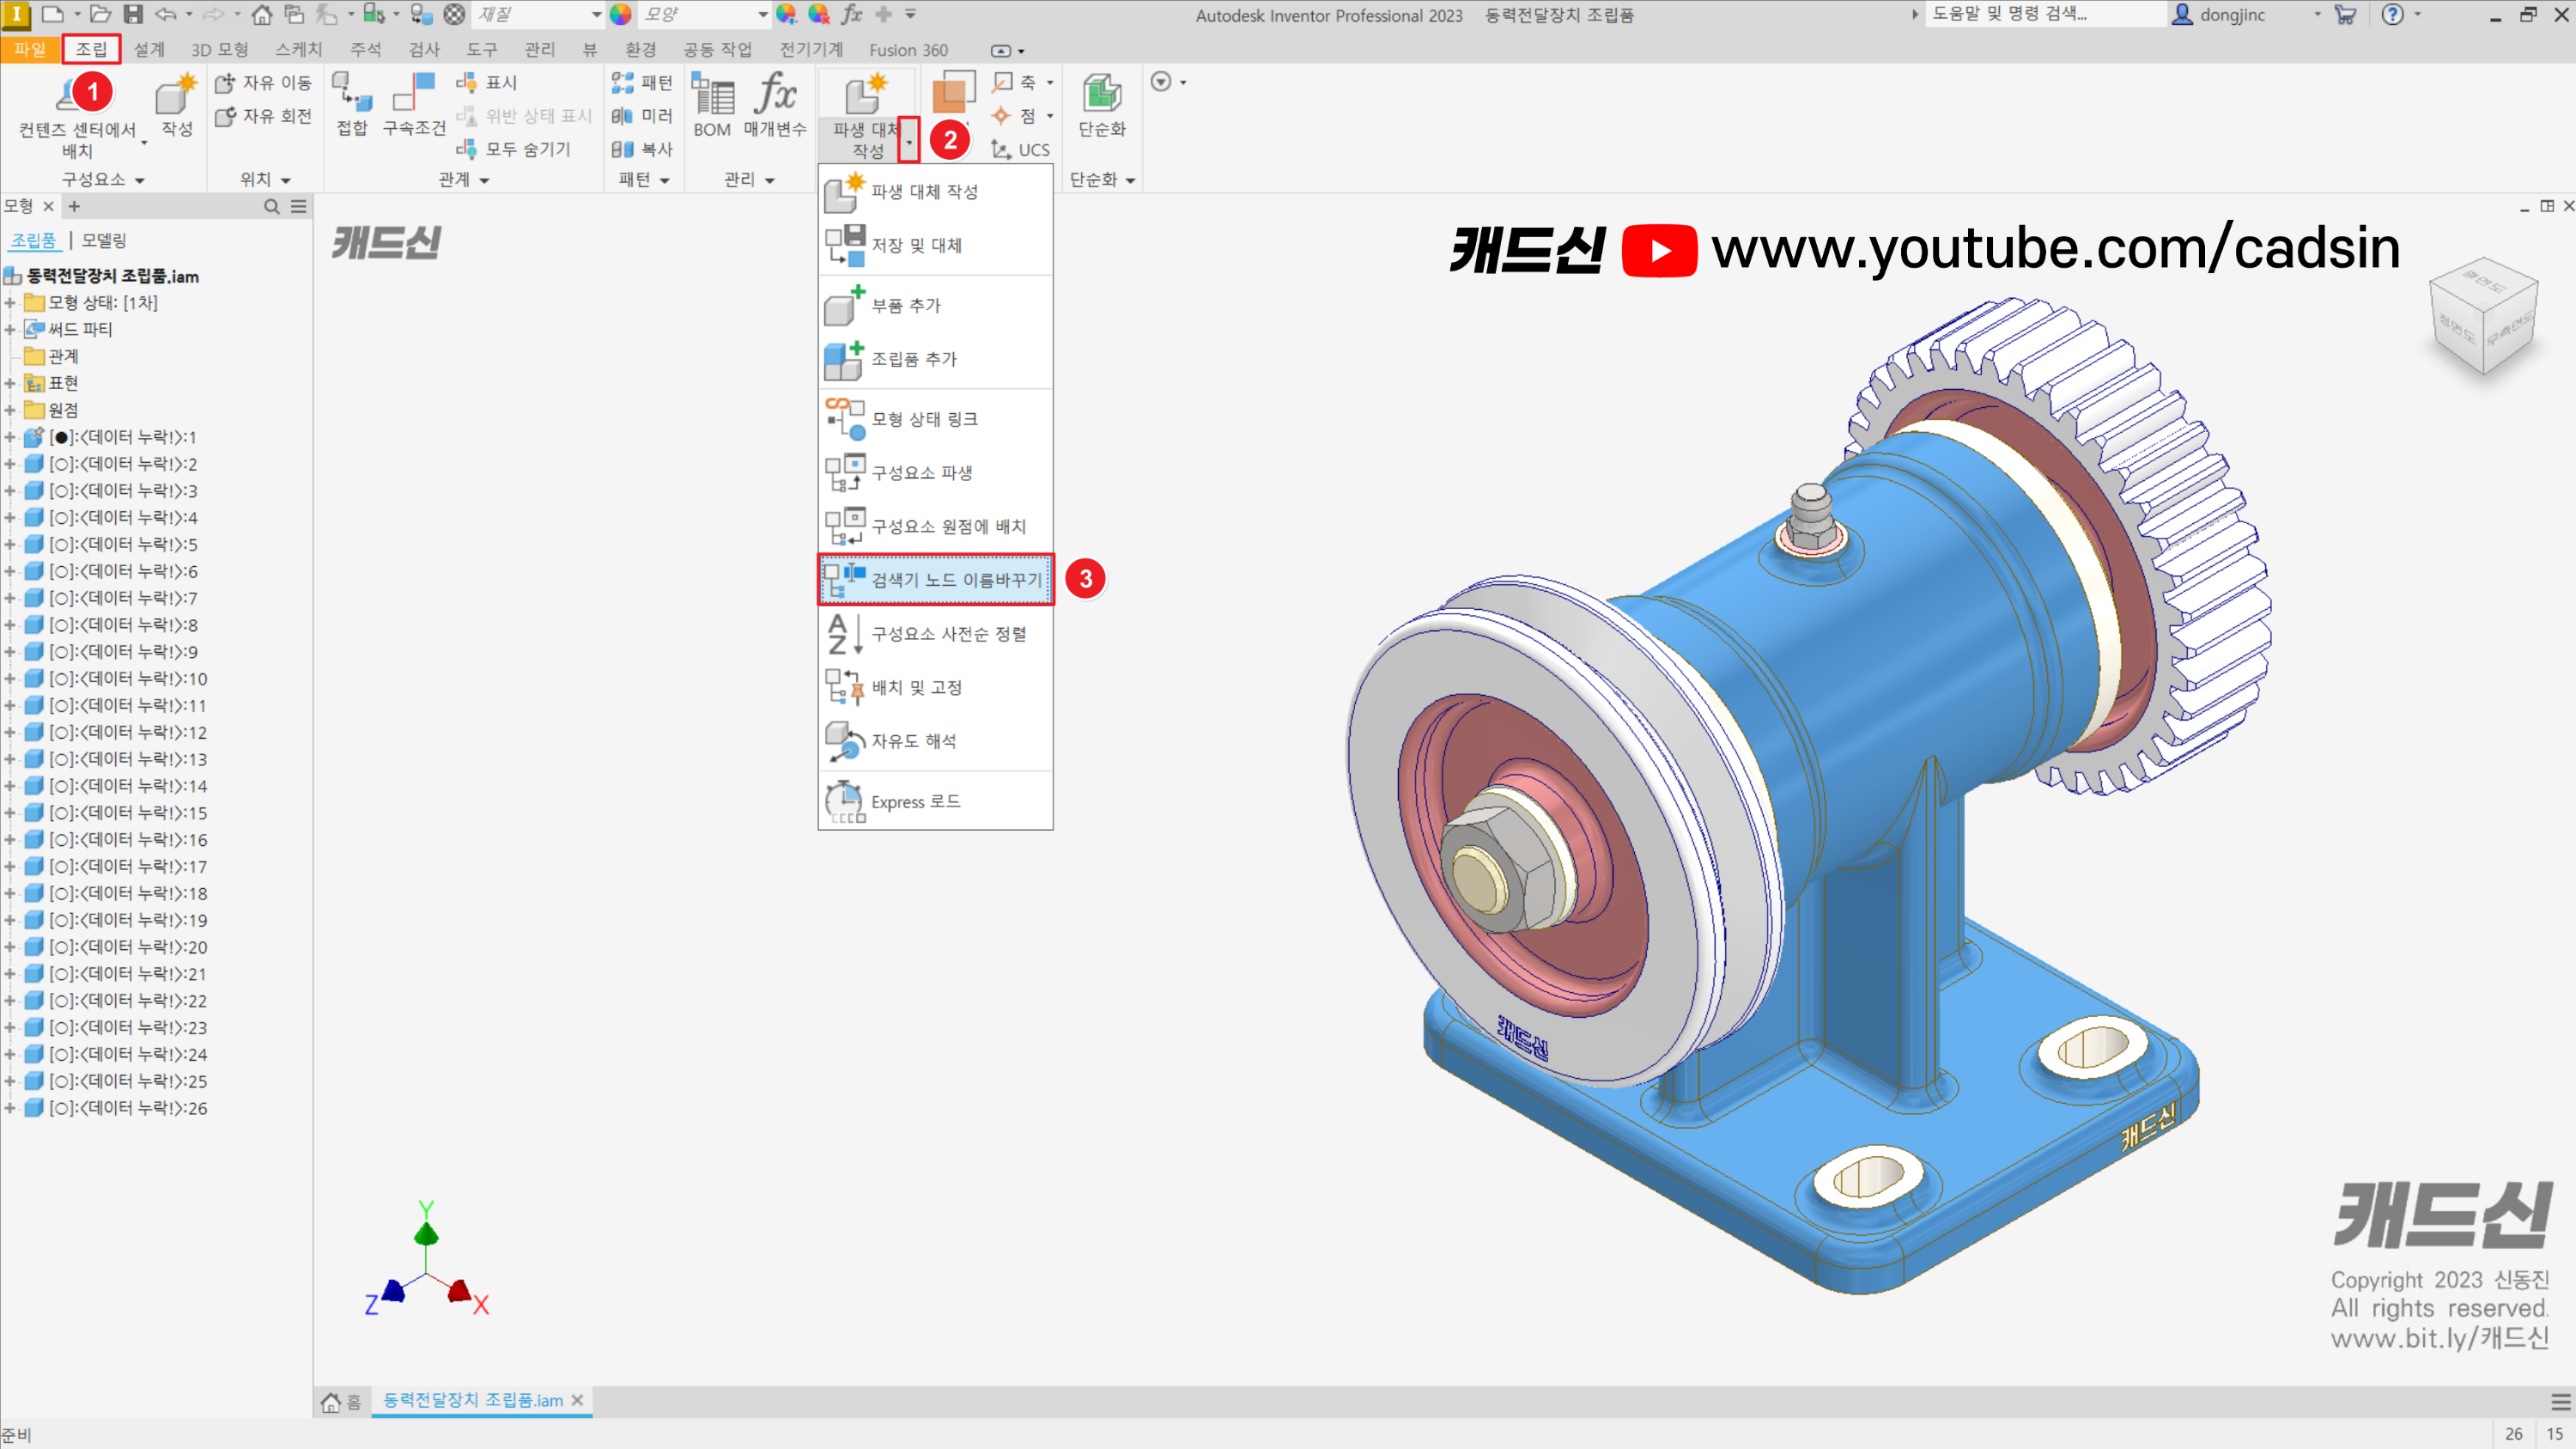Click the Save icon in quick access toolbar
Viewport: 2576px width, 1449px height.
[132, 14]
